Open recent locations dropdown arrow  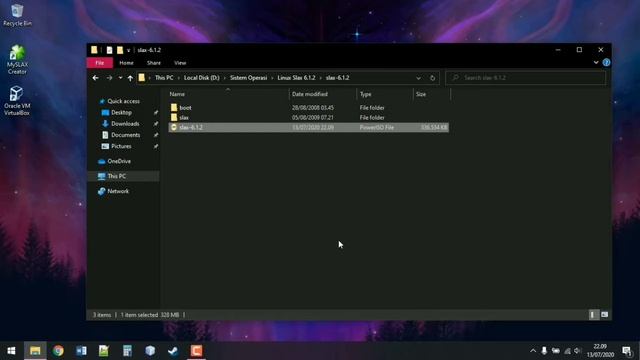pyautogui.click(x=120, y=78)
